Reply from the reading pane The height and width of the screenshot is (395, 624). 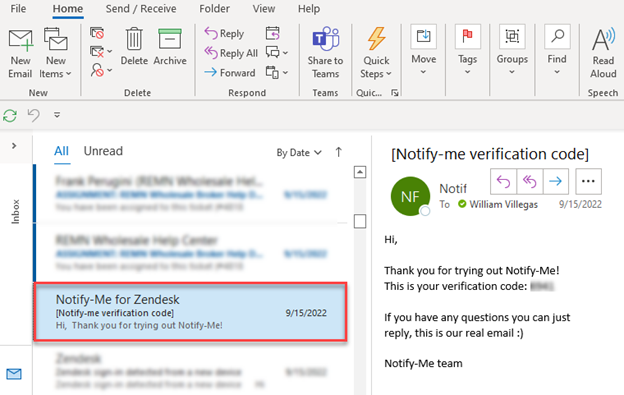503,181
